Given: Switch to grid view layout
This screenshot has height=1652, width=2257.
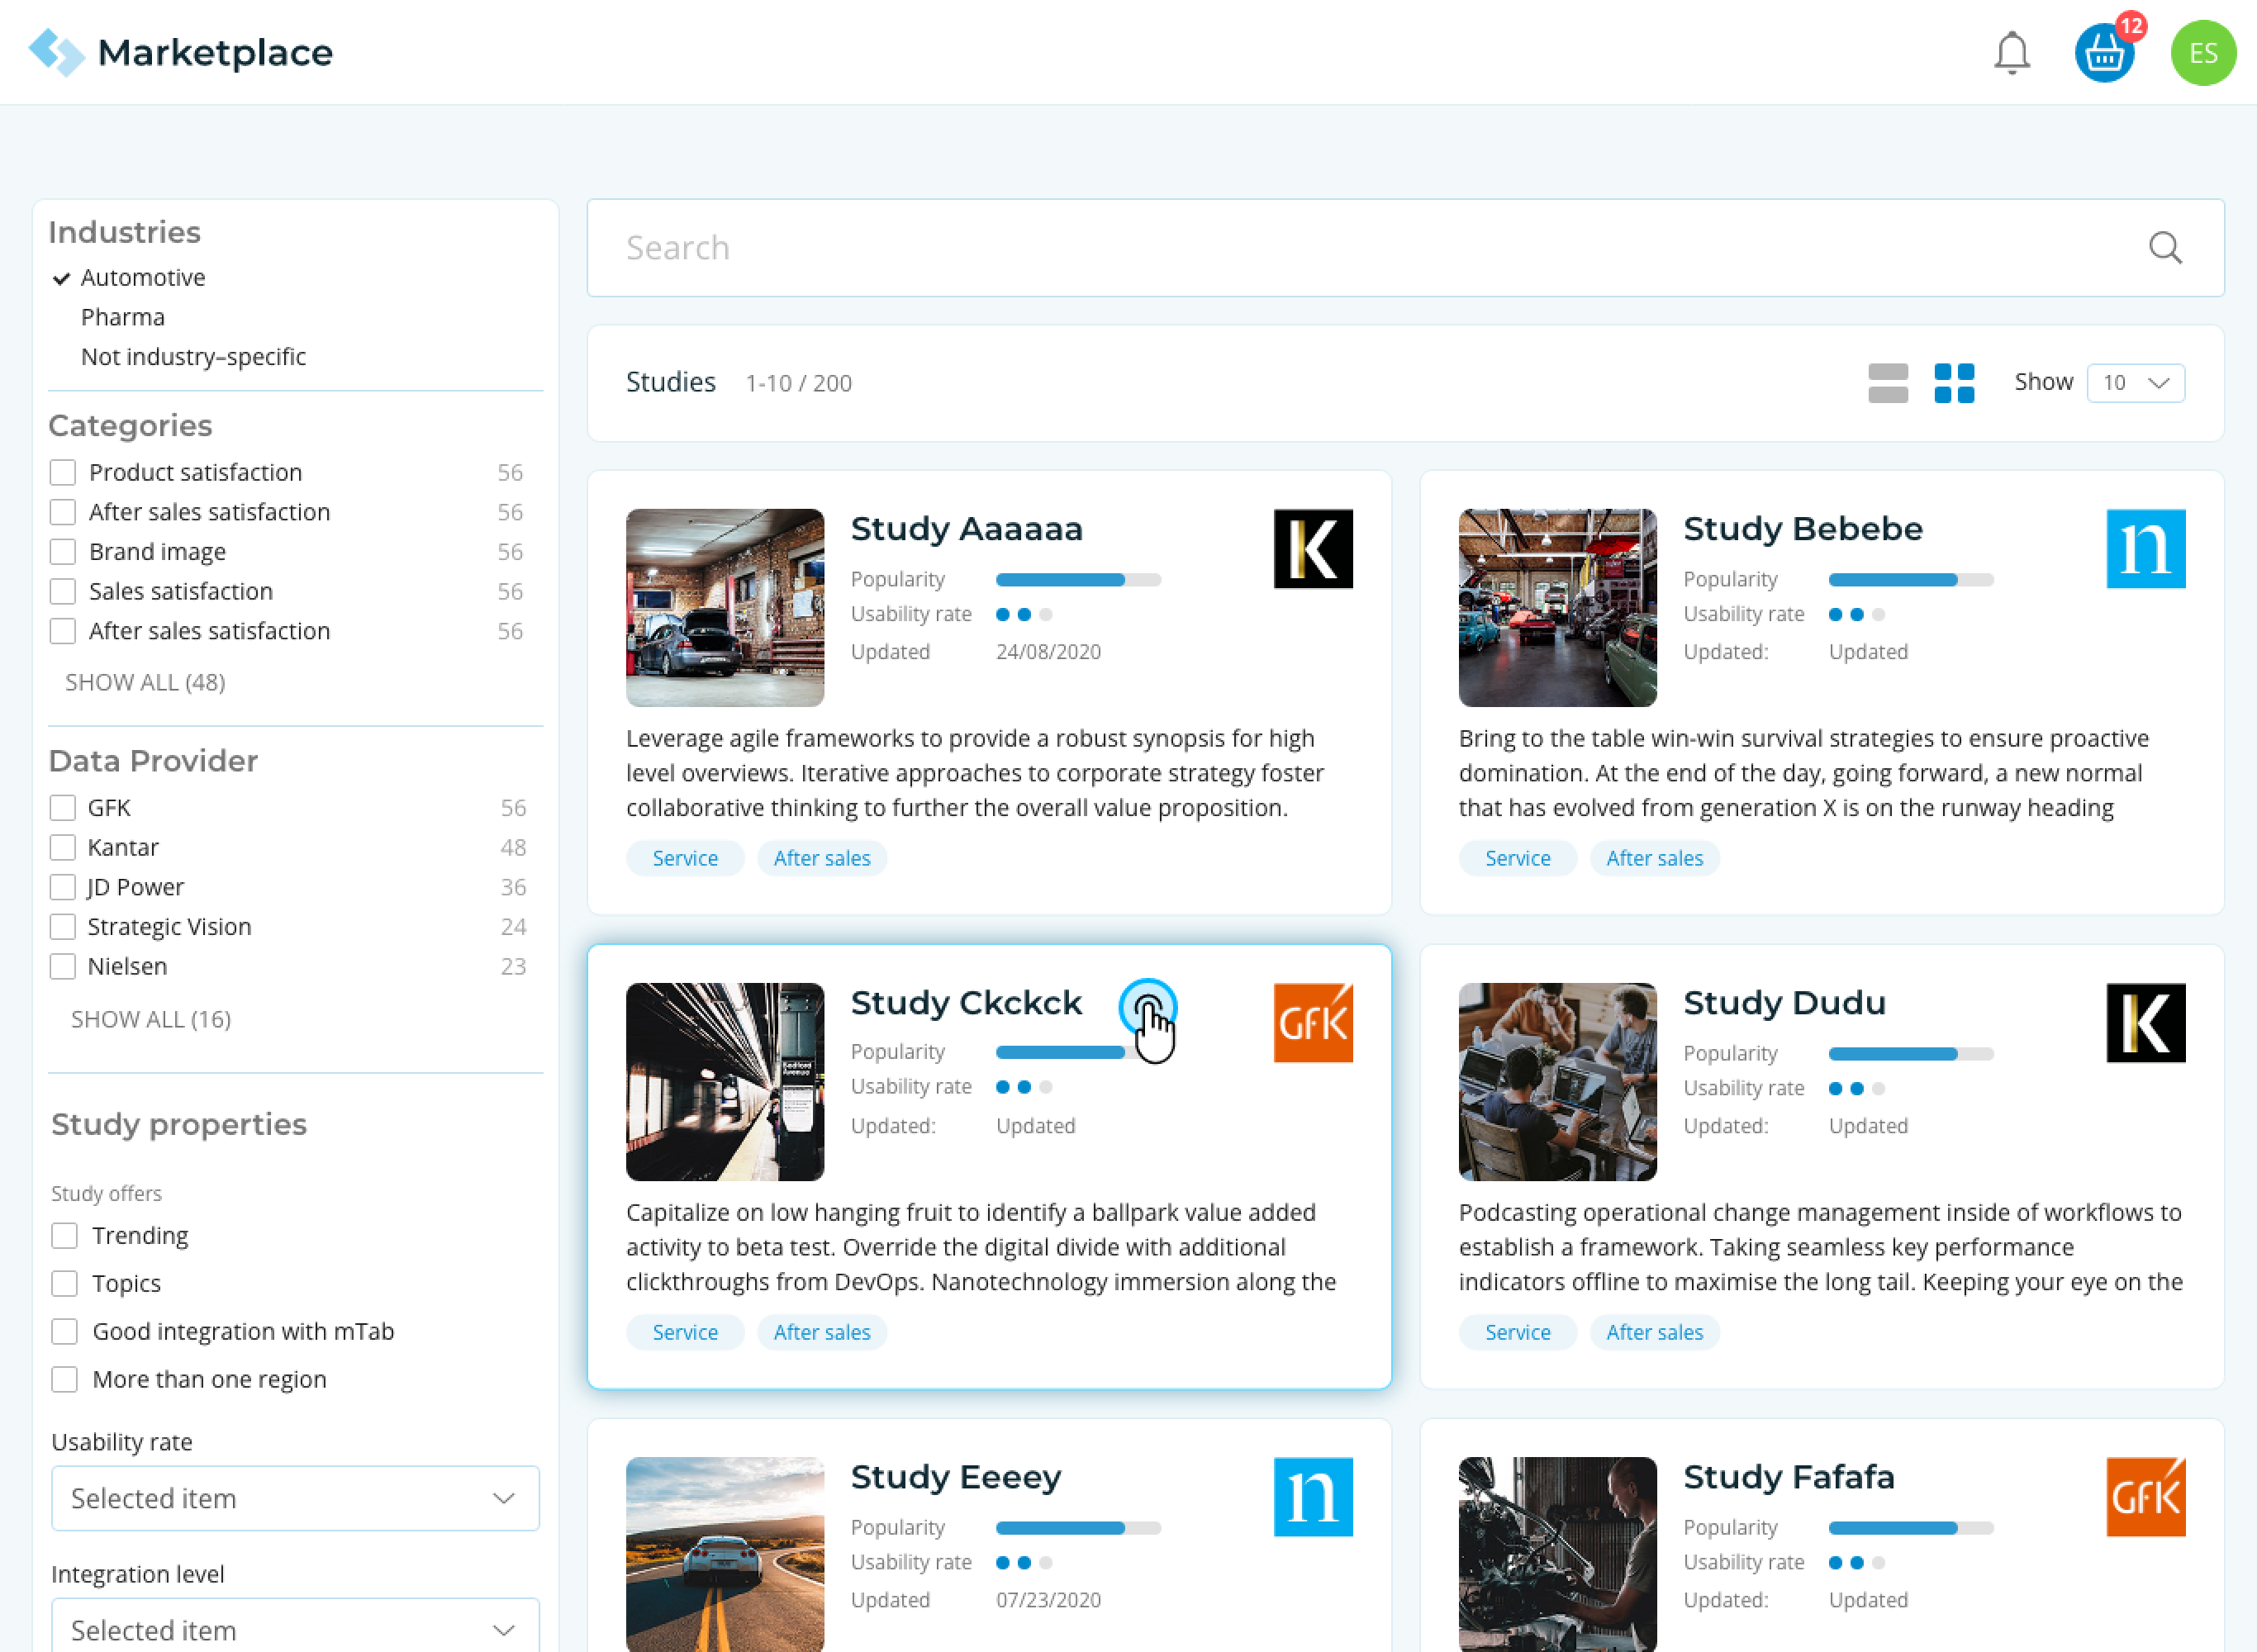Looking at the screenshot, I should coord(1953,383).
